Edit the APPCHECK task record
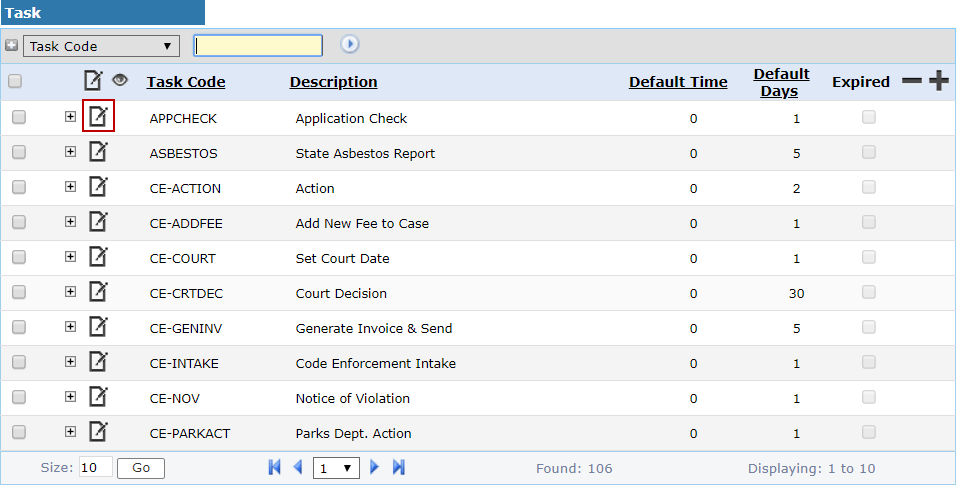The width and height of the screenshot is (956, 485). 98,115
